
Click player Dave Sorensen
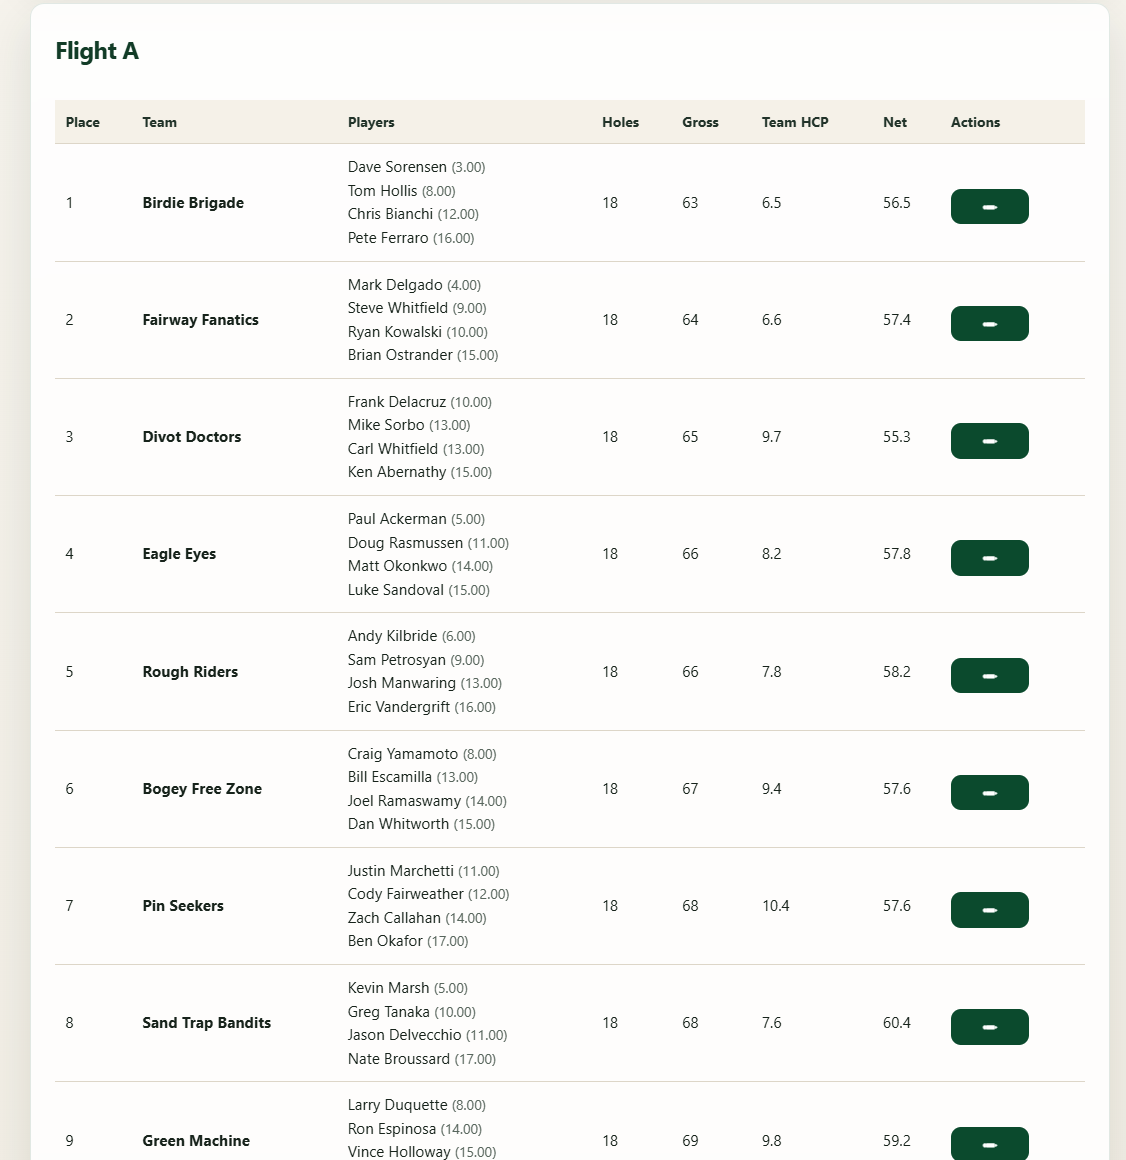coord(397,167)
